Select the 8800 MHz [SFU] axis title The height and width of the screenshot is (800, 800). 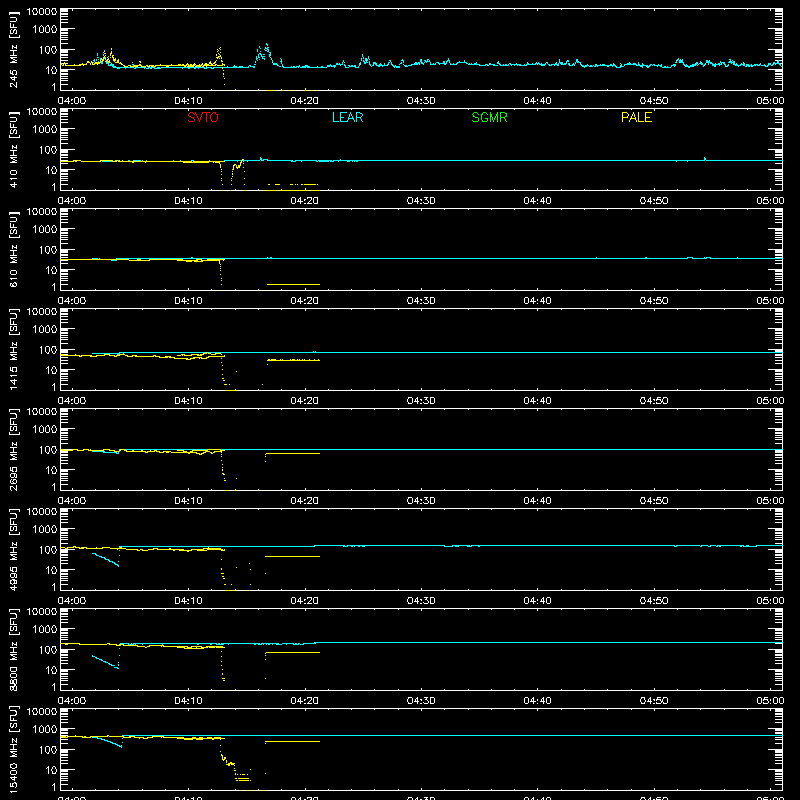click(14, 649)
